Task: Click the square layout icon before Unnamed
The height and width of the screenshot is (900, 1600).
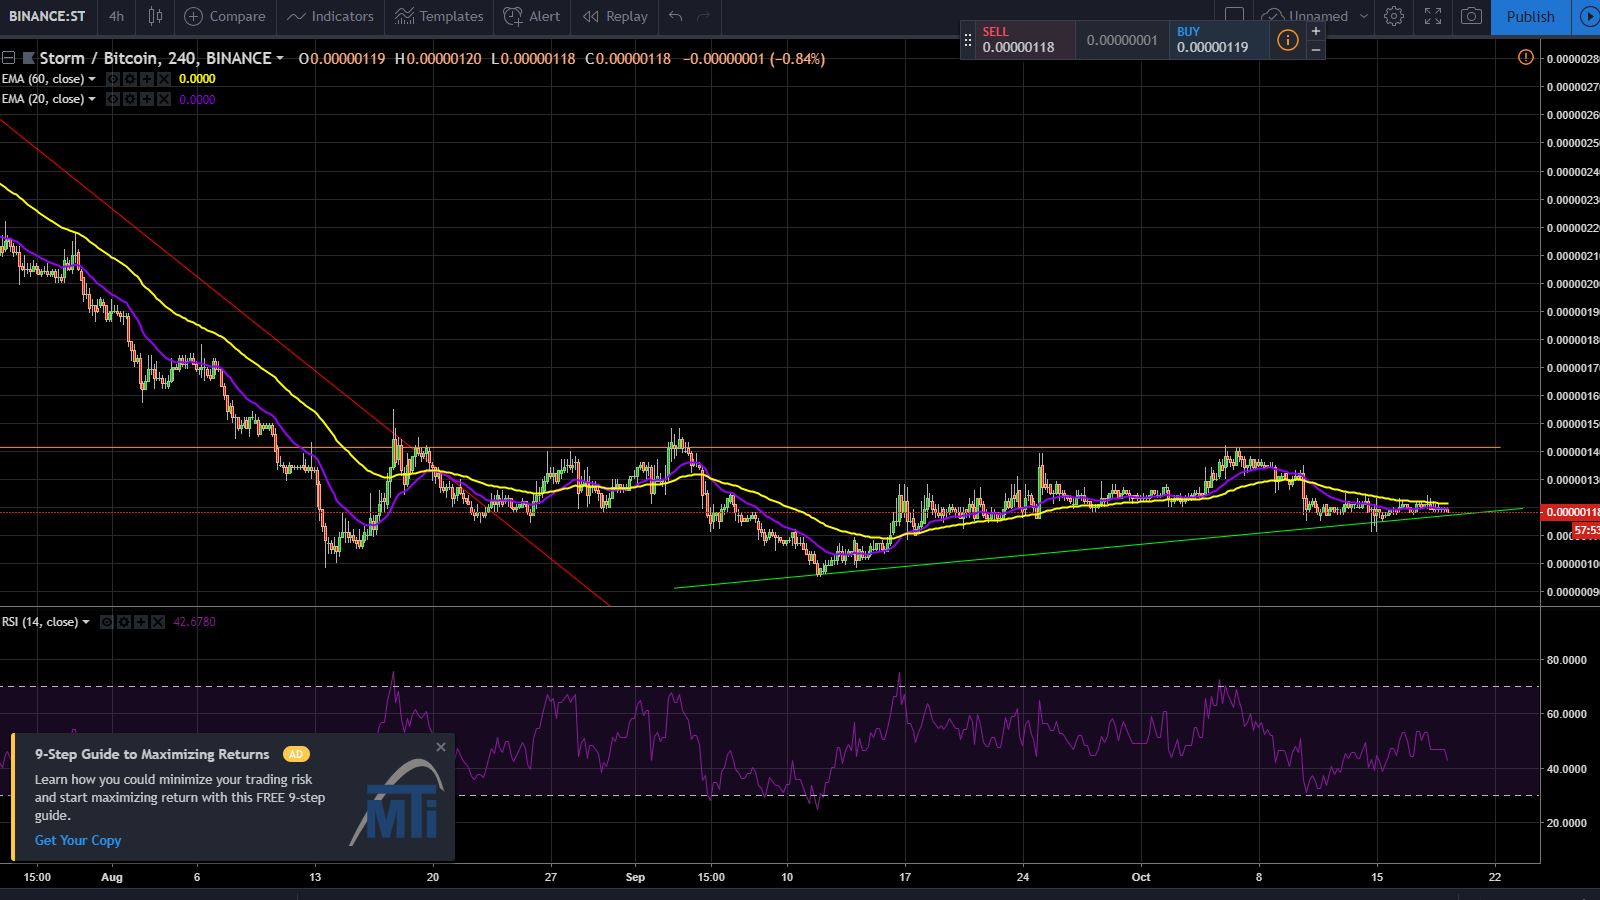Action: pos(1235,16)
